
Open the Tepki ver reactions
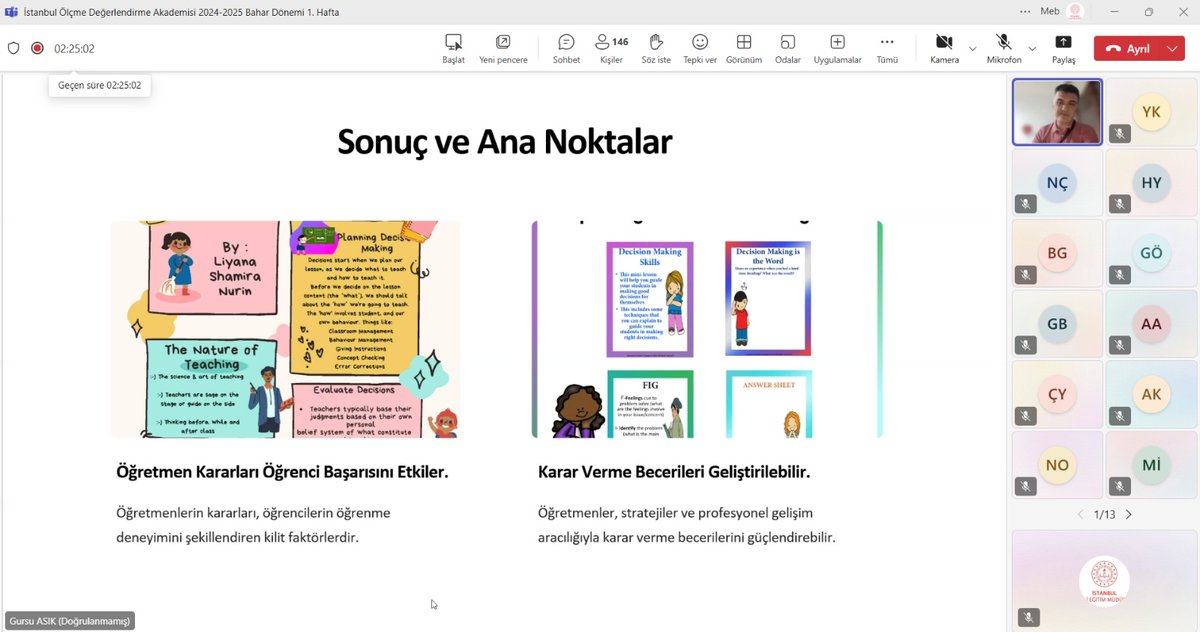700,48
